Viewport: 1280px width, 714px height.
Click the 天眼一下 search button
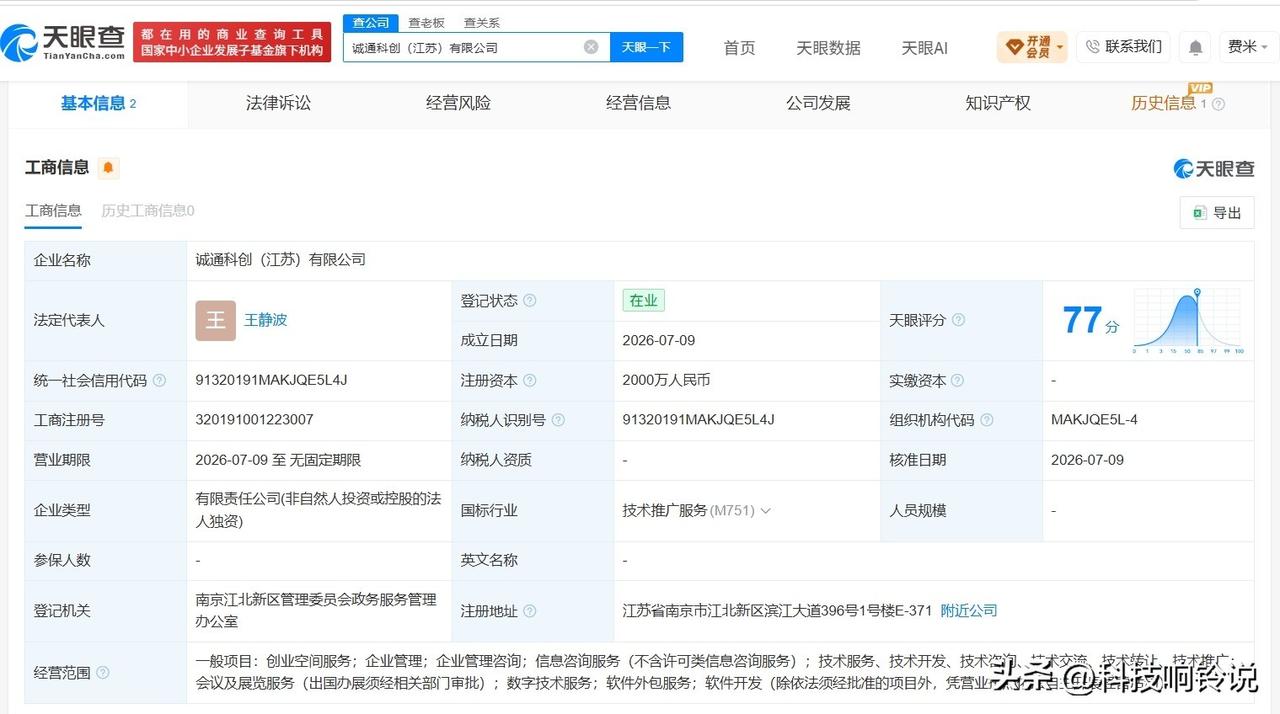[646, 47]
